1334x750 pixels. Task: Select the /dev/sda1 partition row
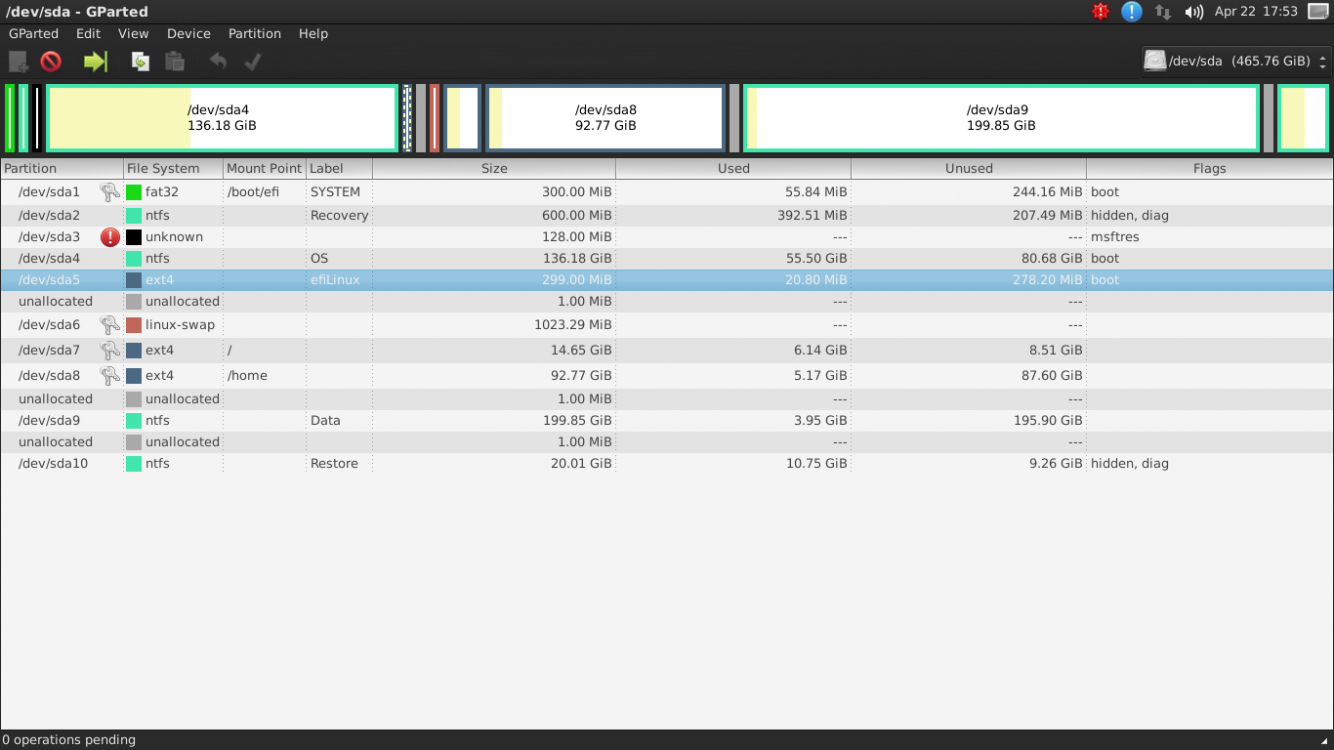[x=667, y=192]
